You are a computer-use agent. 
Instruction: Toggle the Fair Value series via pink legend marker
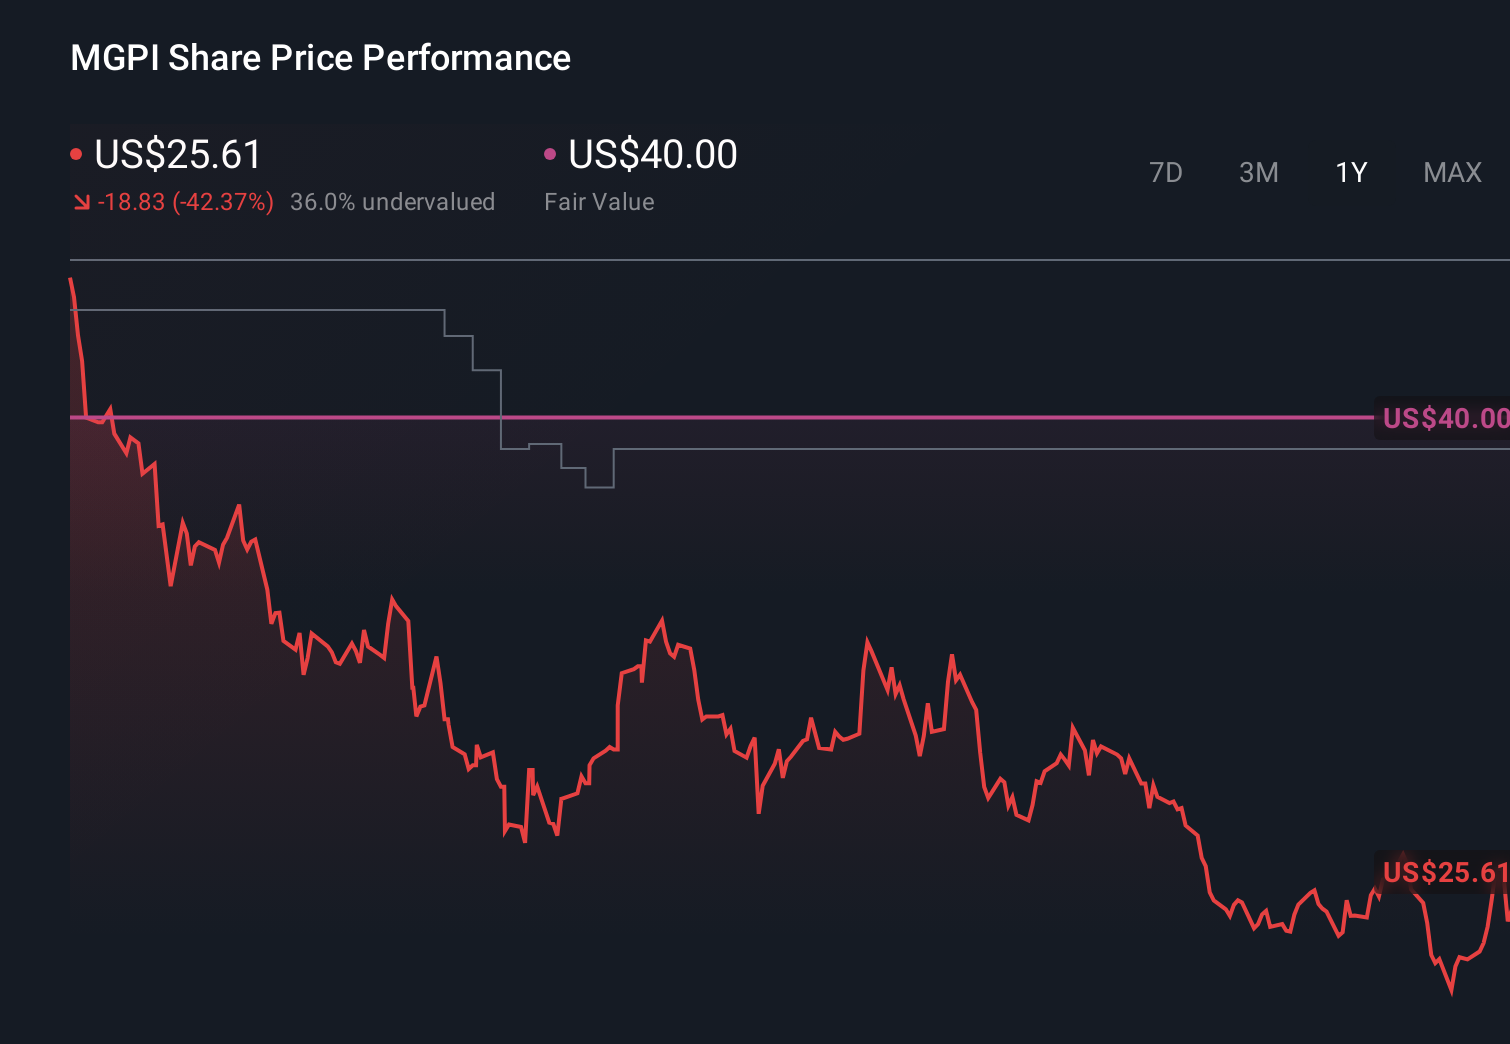pyautogui.click(x=549, y=153)
